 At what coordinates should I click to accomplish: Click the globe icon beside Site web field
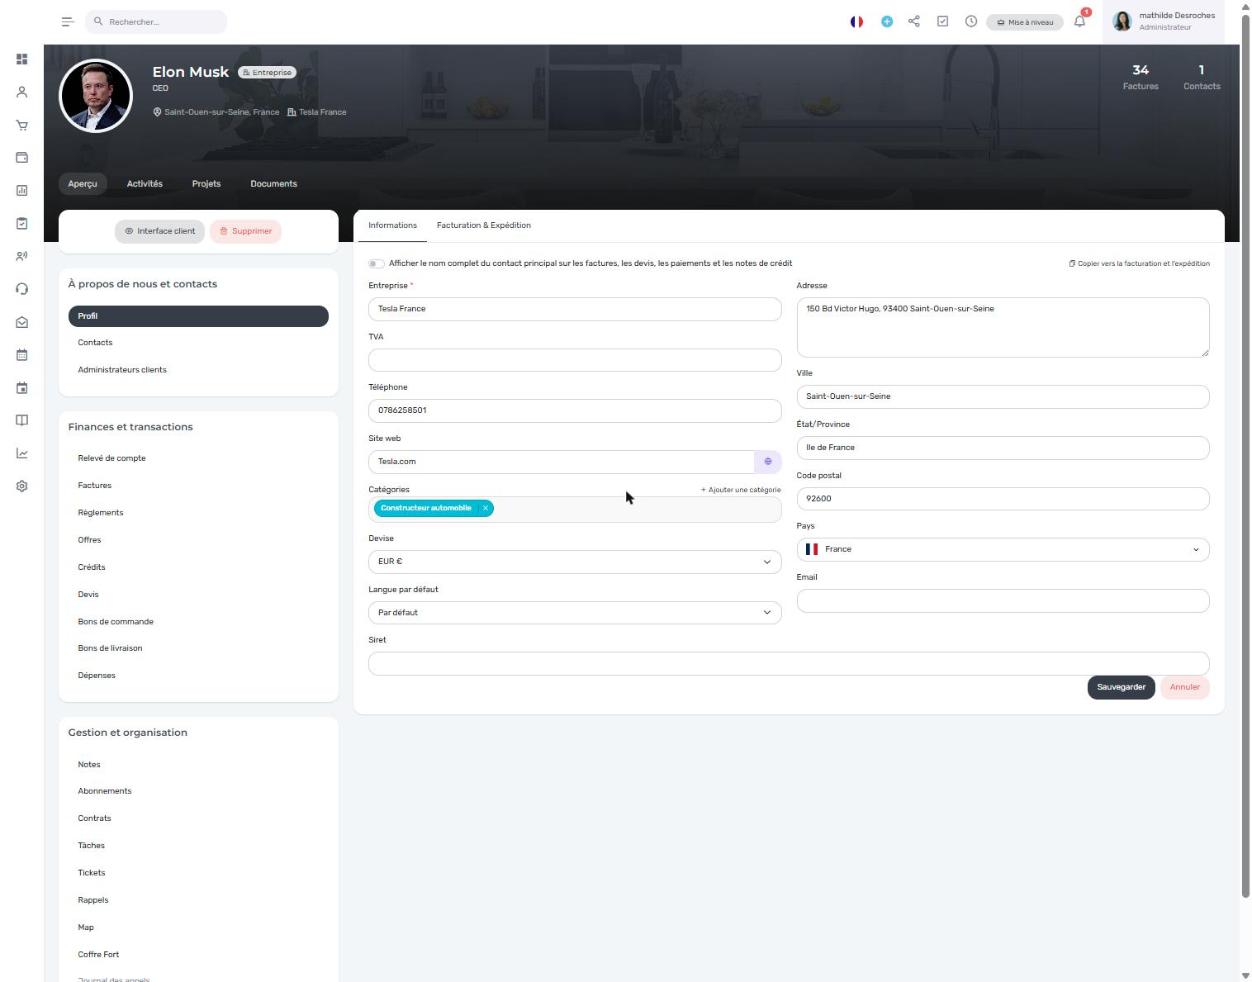pos(768,461)
